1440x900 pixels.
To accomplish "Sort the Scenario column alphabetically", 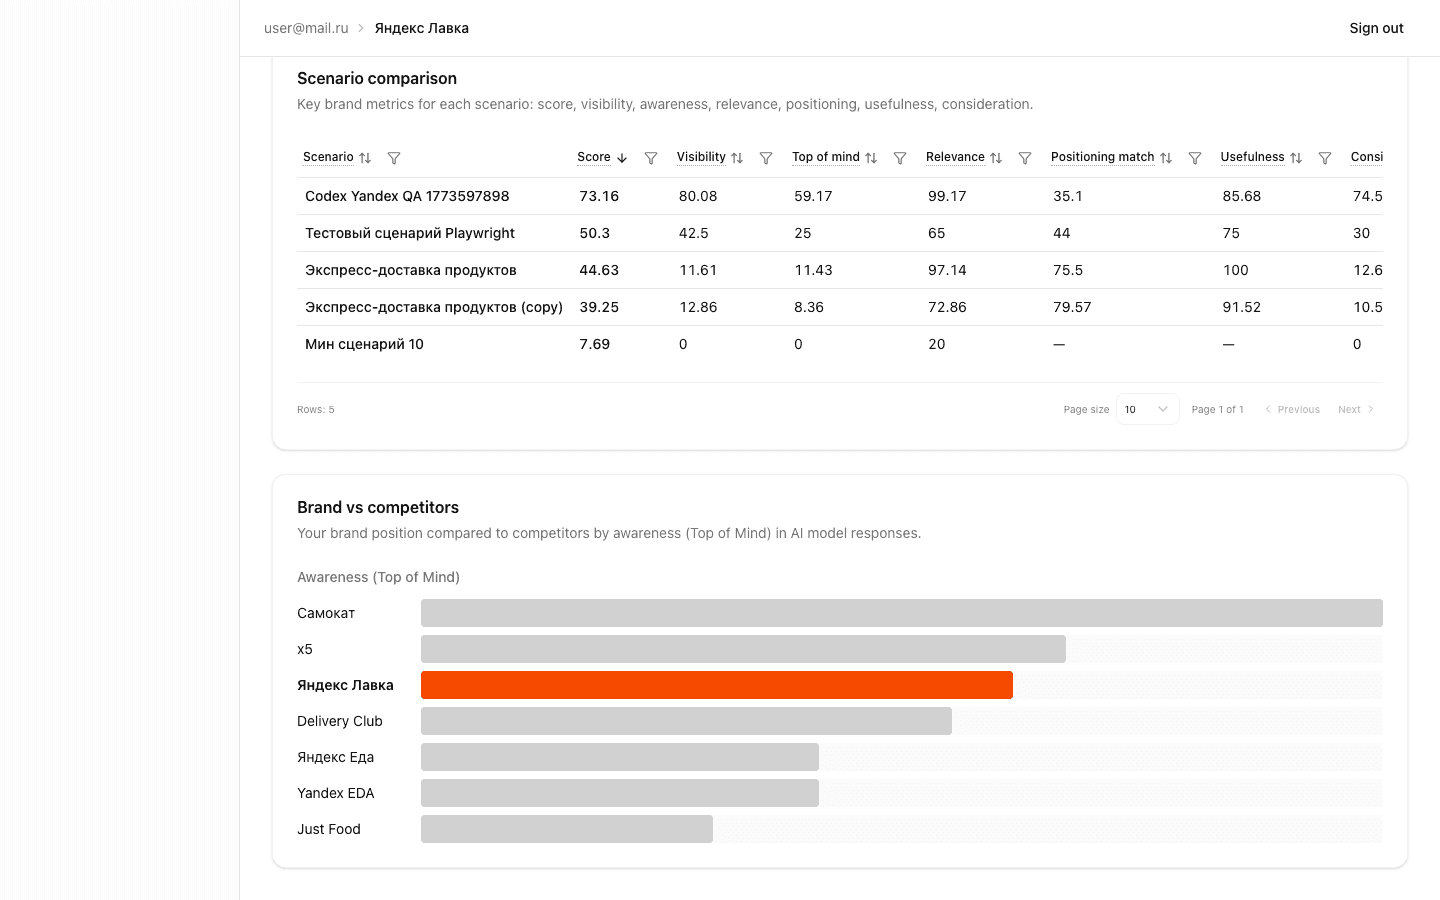I will pyautogui.click(x=364, y=157).
